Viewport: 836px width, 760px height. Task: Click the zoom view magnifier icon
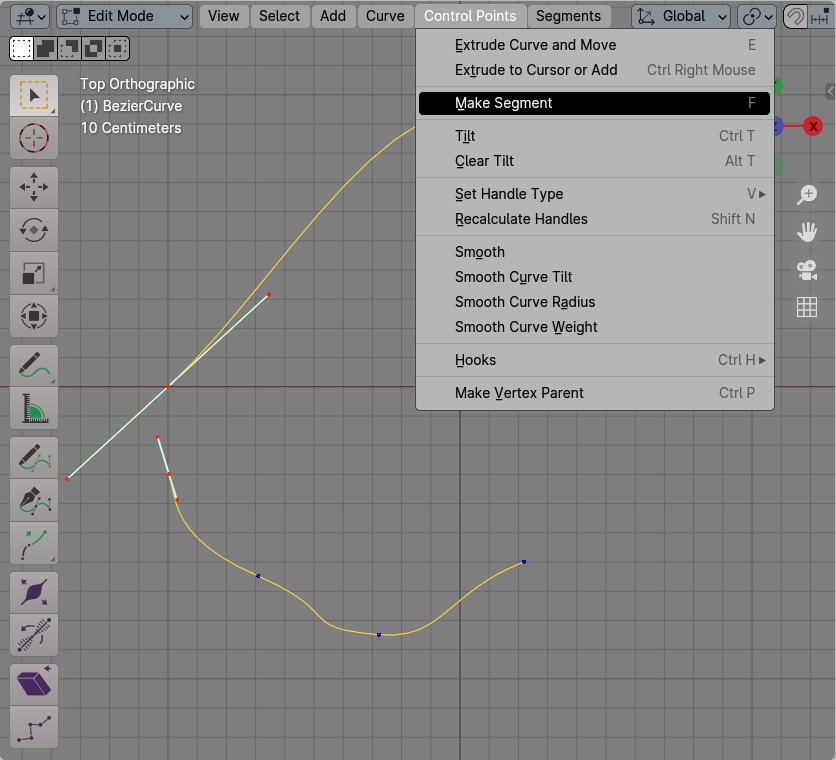[x=807, y=194]
